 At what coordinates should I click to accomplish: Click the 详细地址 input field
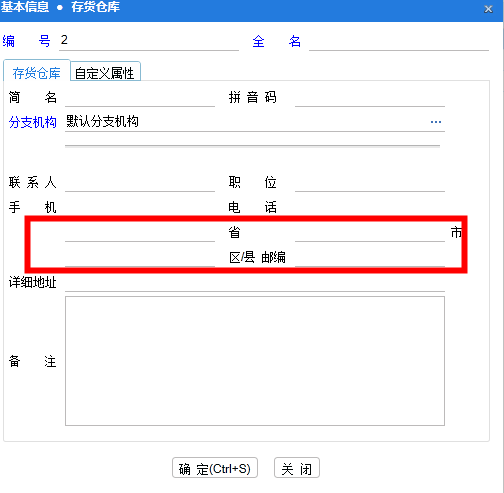[x=255, y=283]
